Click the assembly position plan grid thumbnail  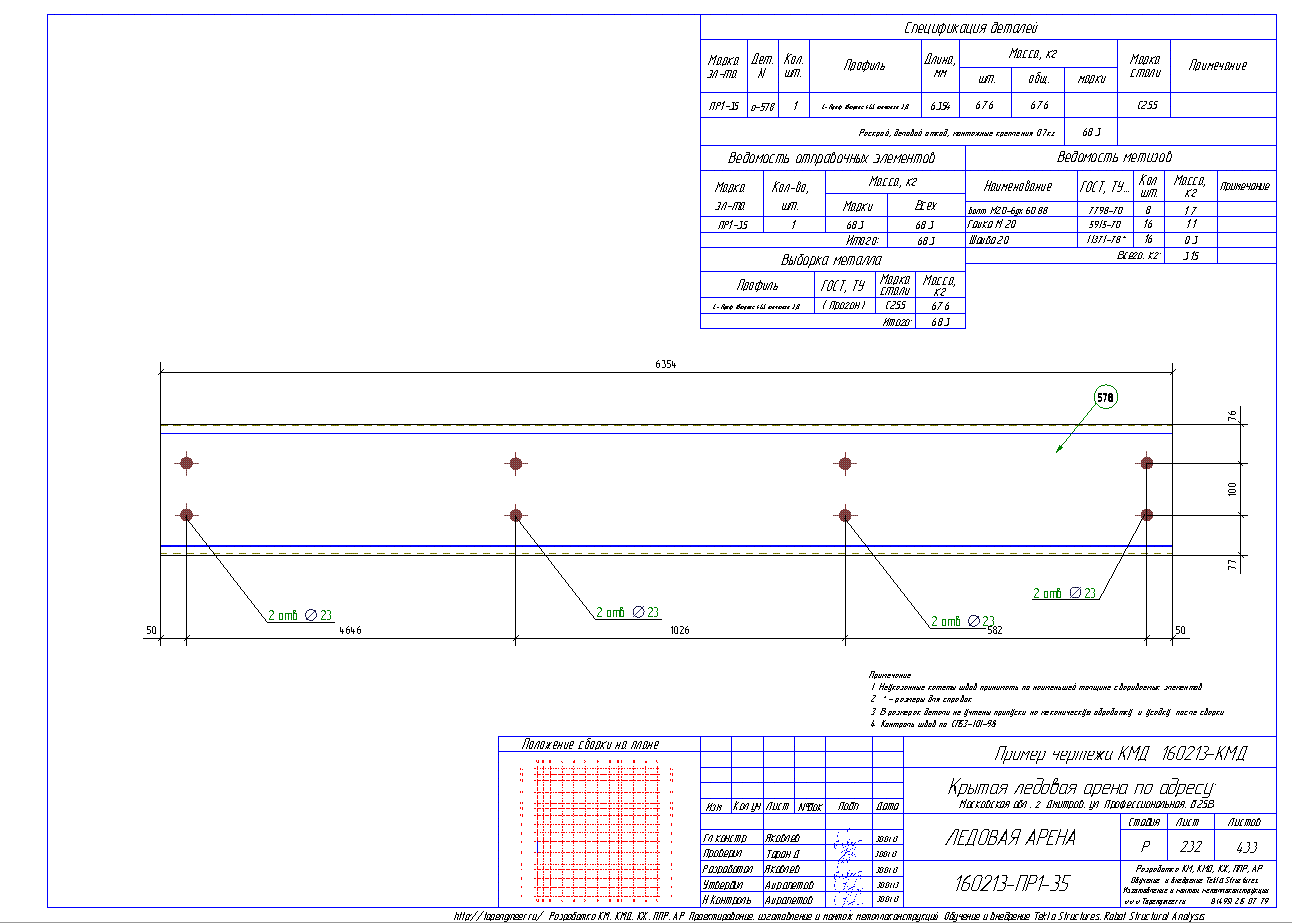(597, 830)
